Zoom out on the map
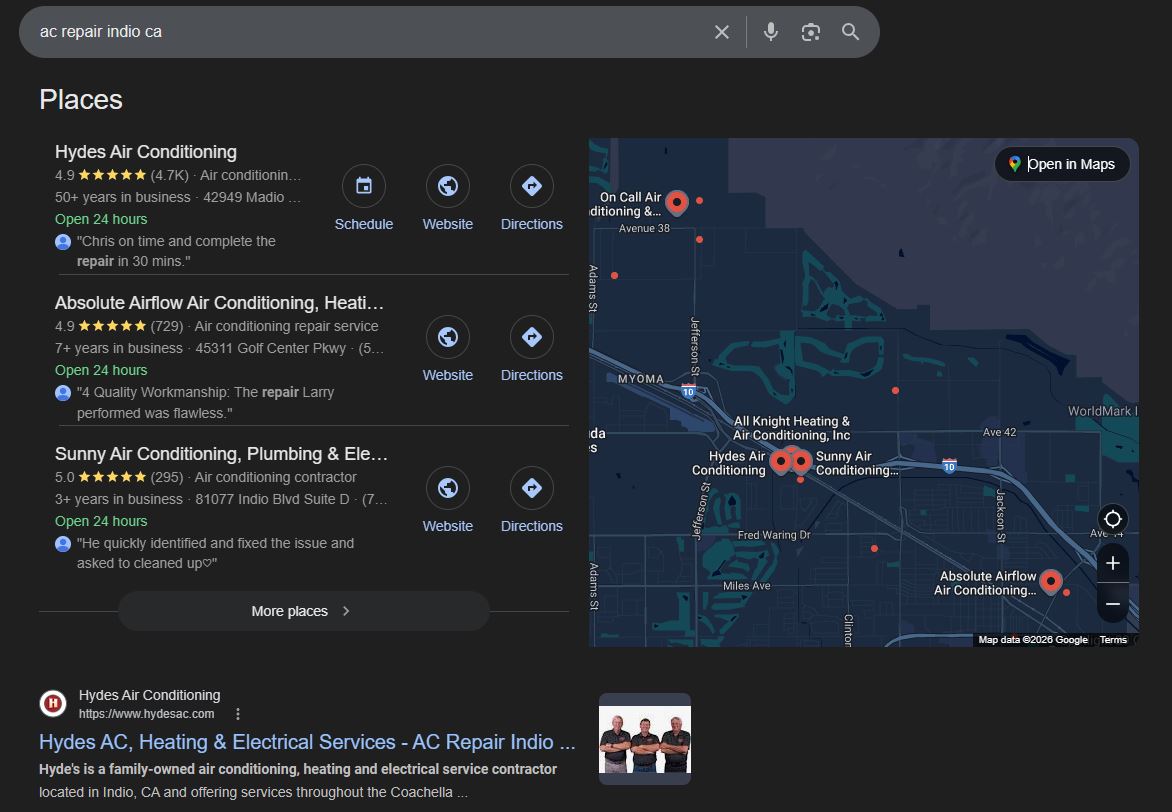The image size is (1172, 812). point(1112,604)
